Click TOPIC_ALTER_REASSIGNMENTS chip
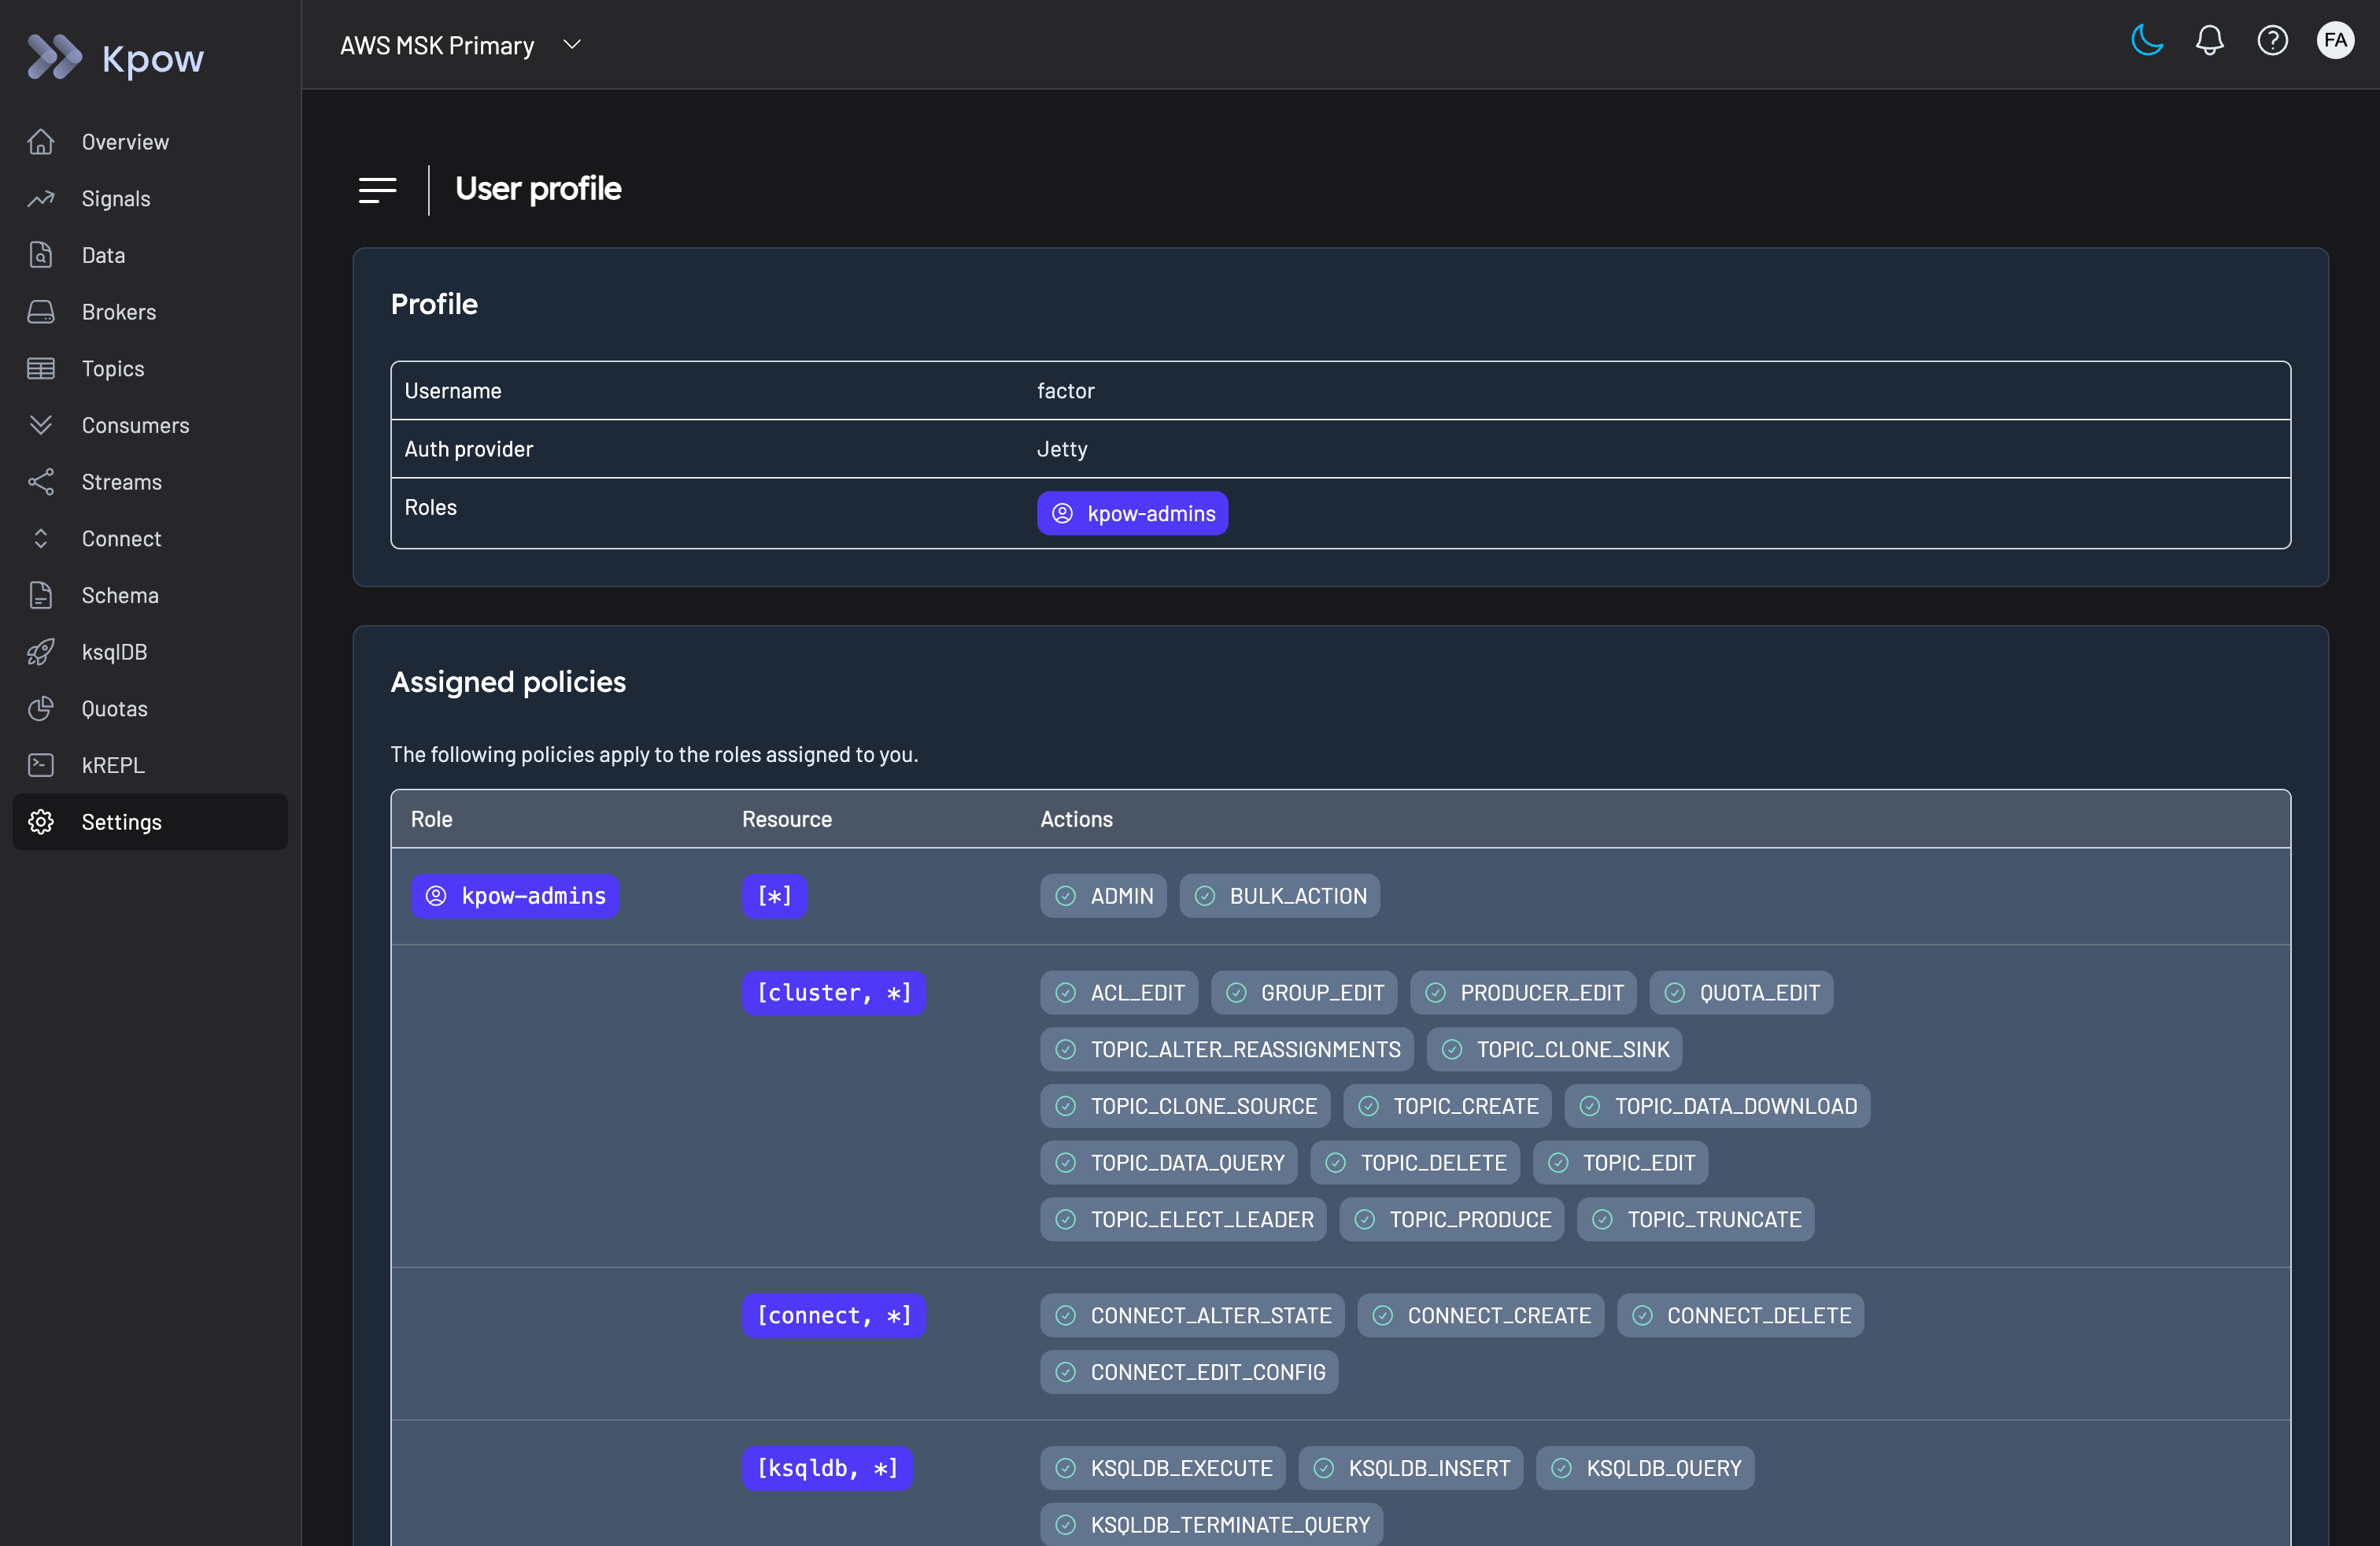 (x=1227, y=1050)
